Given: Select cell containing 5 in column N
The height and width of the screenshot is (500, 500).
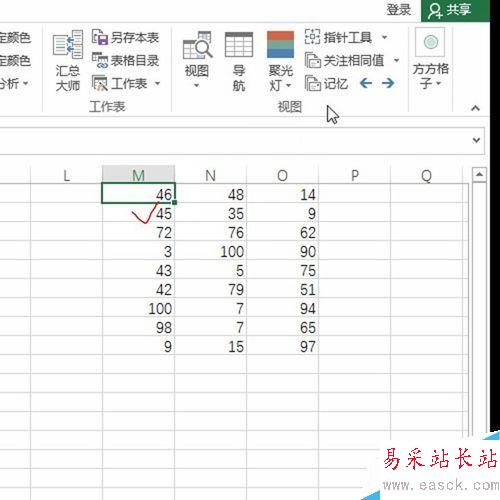Looking at the screenshot, I should tap(211, 269).
